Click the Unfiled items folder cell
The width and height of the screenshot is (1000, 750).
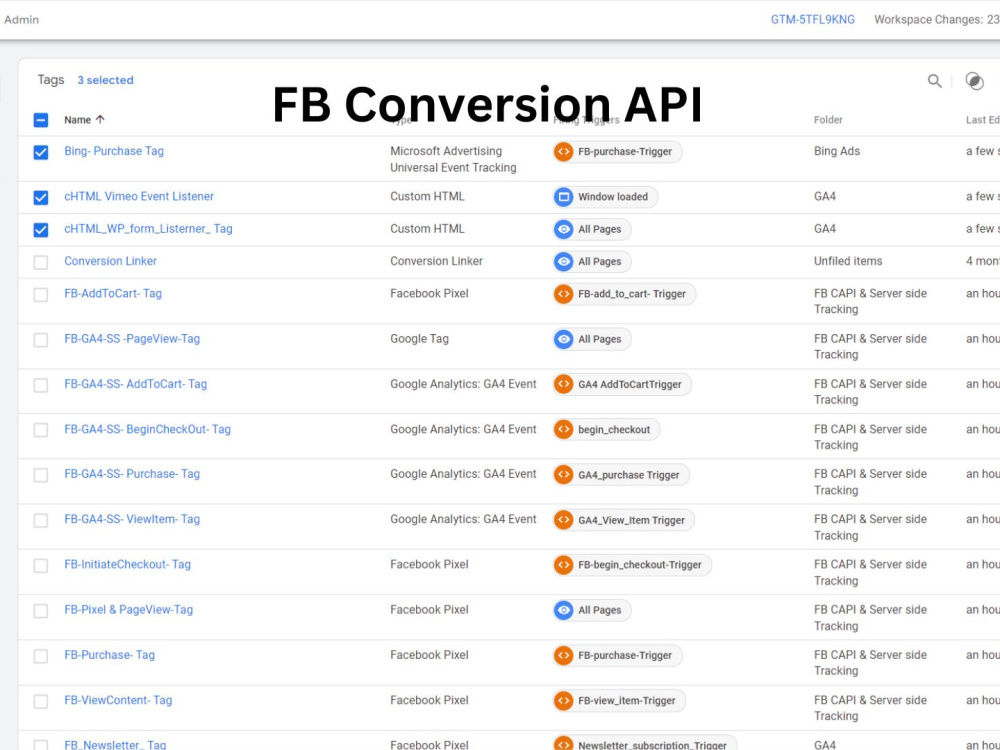tap(848, 261)
